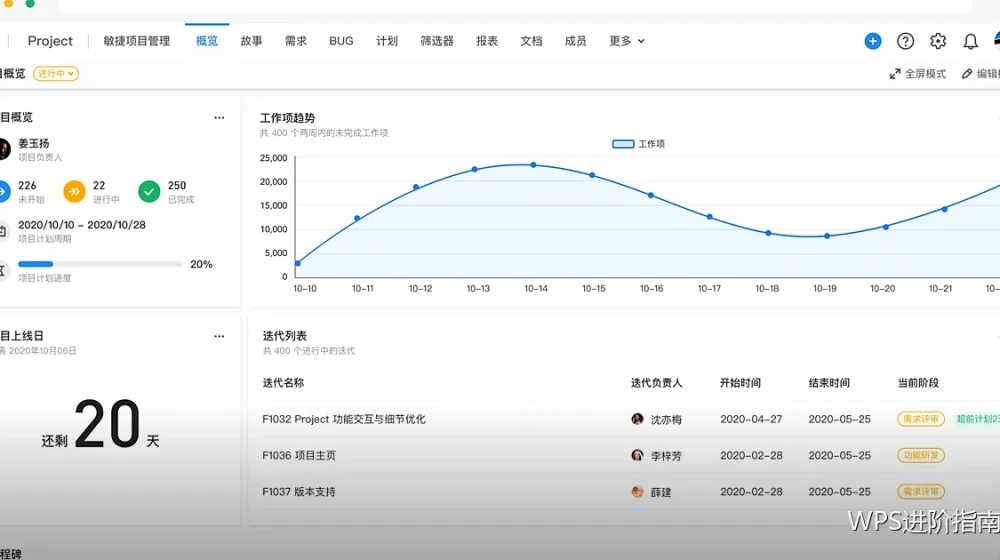Click the 工作项 legend swatch

coord(623,144)
